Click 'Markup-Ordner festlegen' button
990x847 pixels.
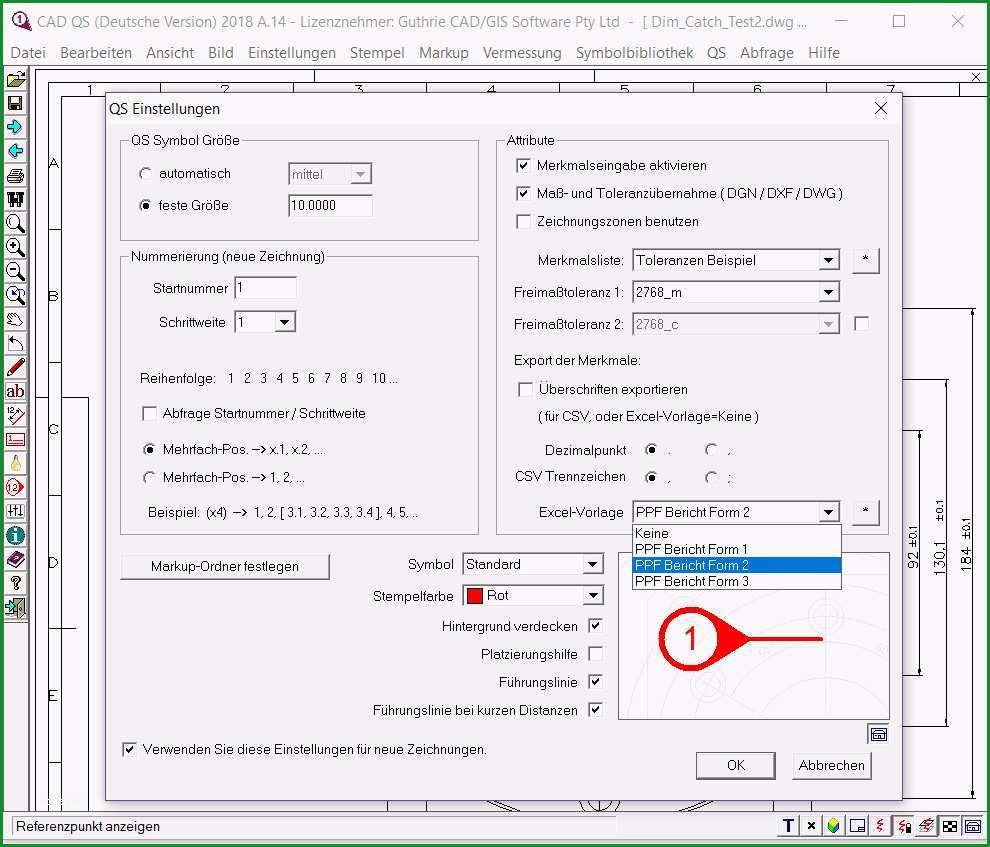225,566
